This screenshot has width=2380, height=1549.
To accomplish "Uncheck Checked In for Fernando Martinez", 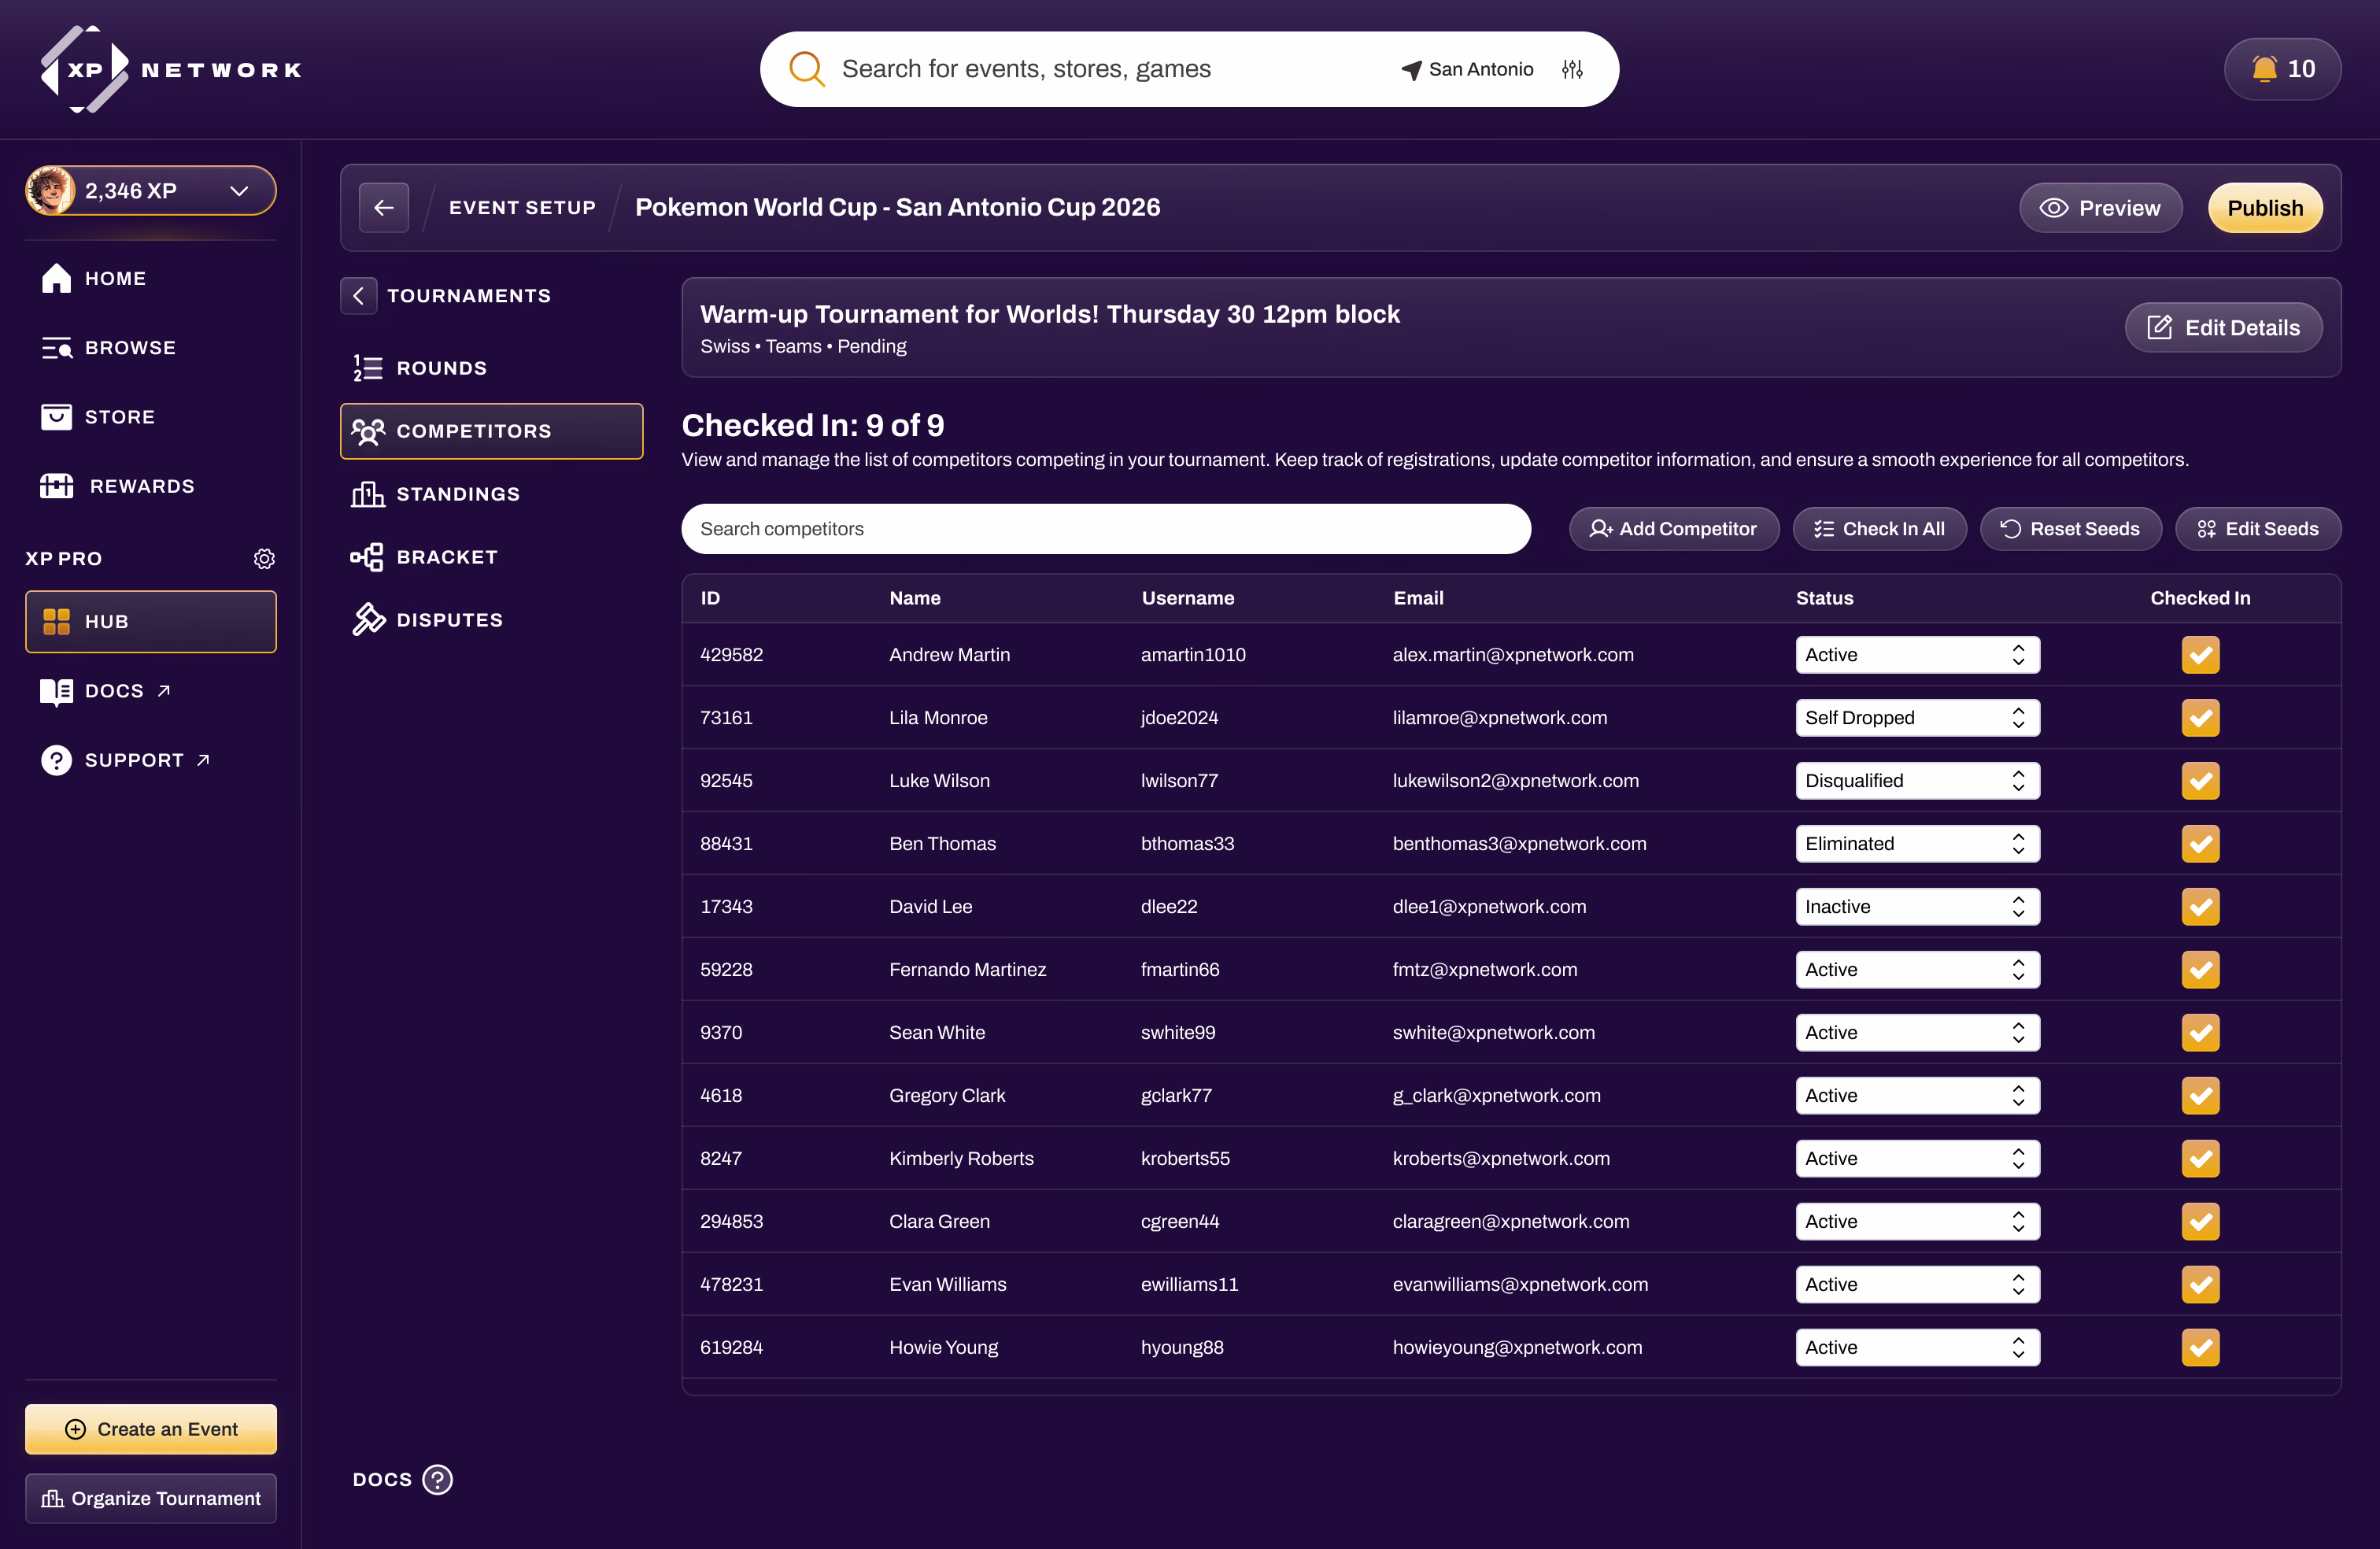I will pos(2200,969).
